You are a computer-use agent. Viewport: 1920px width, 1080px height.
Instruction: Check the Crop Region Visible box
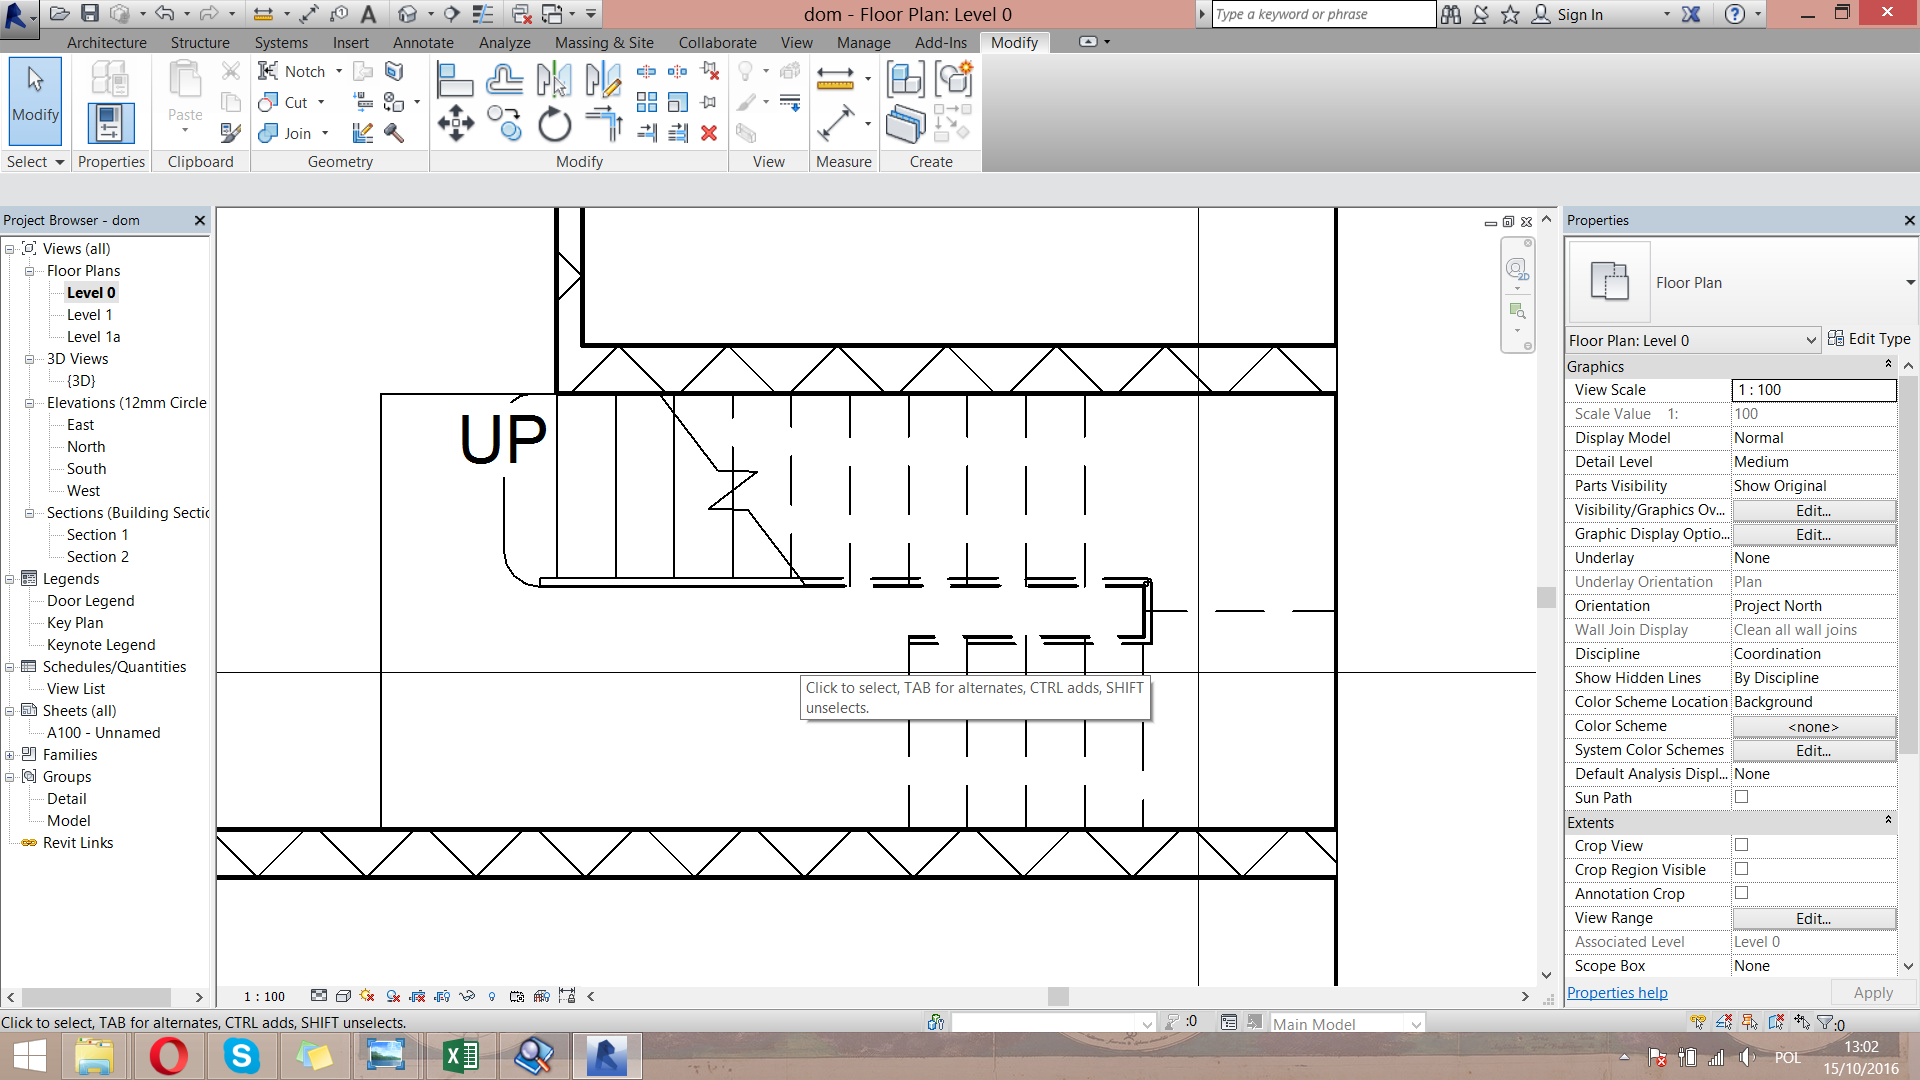click(1741, 869)
